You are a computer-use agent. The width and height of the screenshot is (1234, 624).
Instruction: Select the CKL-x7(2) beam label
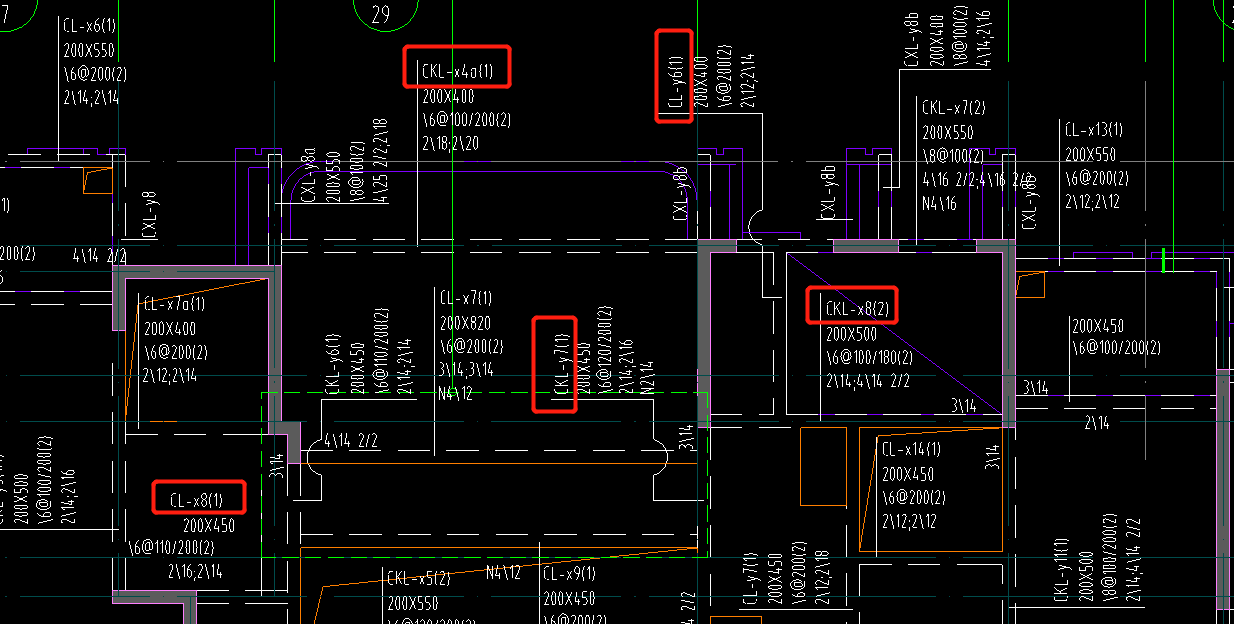(x=954, y=108)
